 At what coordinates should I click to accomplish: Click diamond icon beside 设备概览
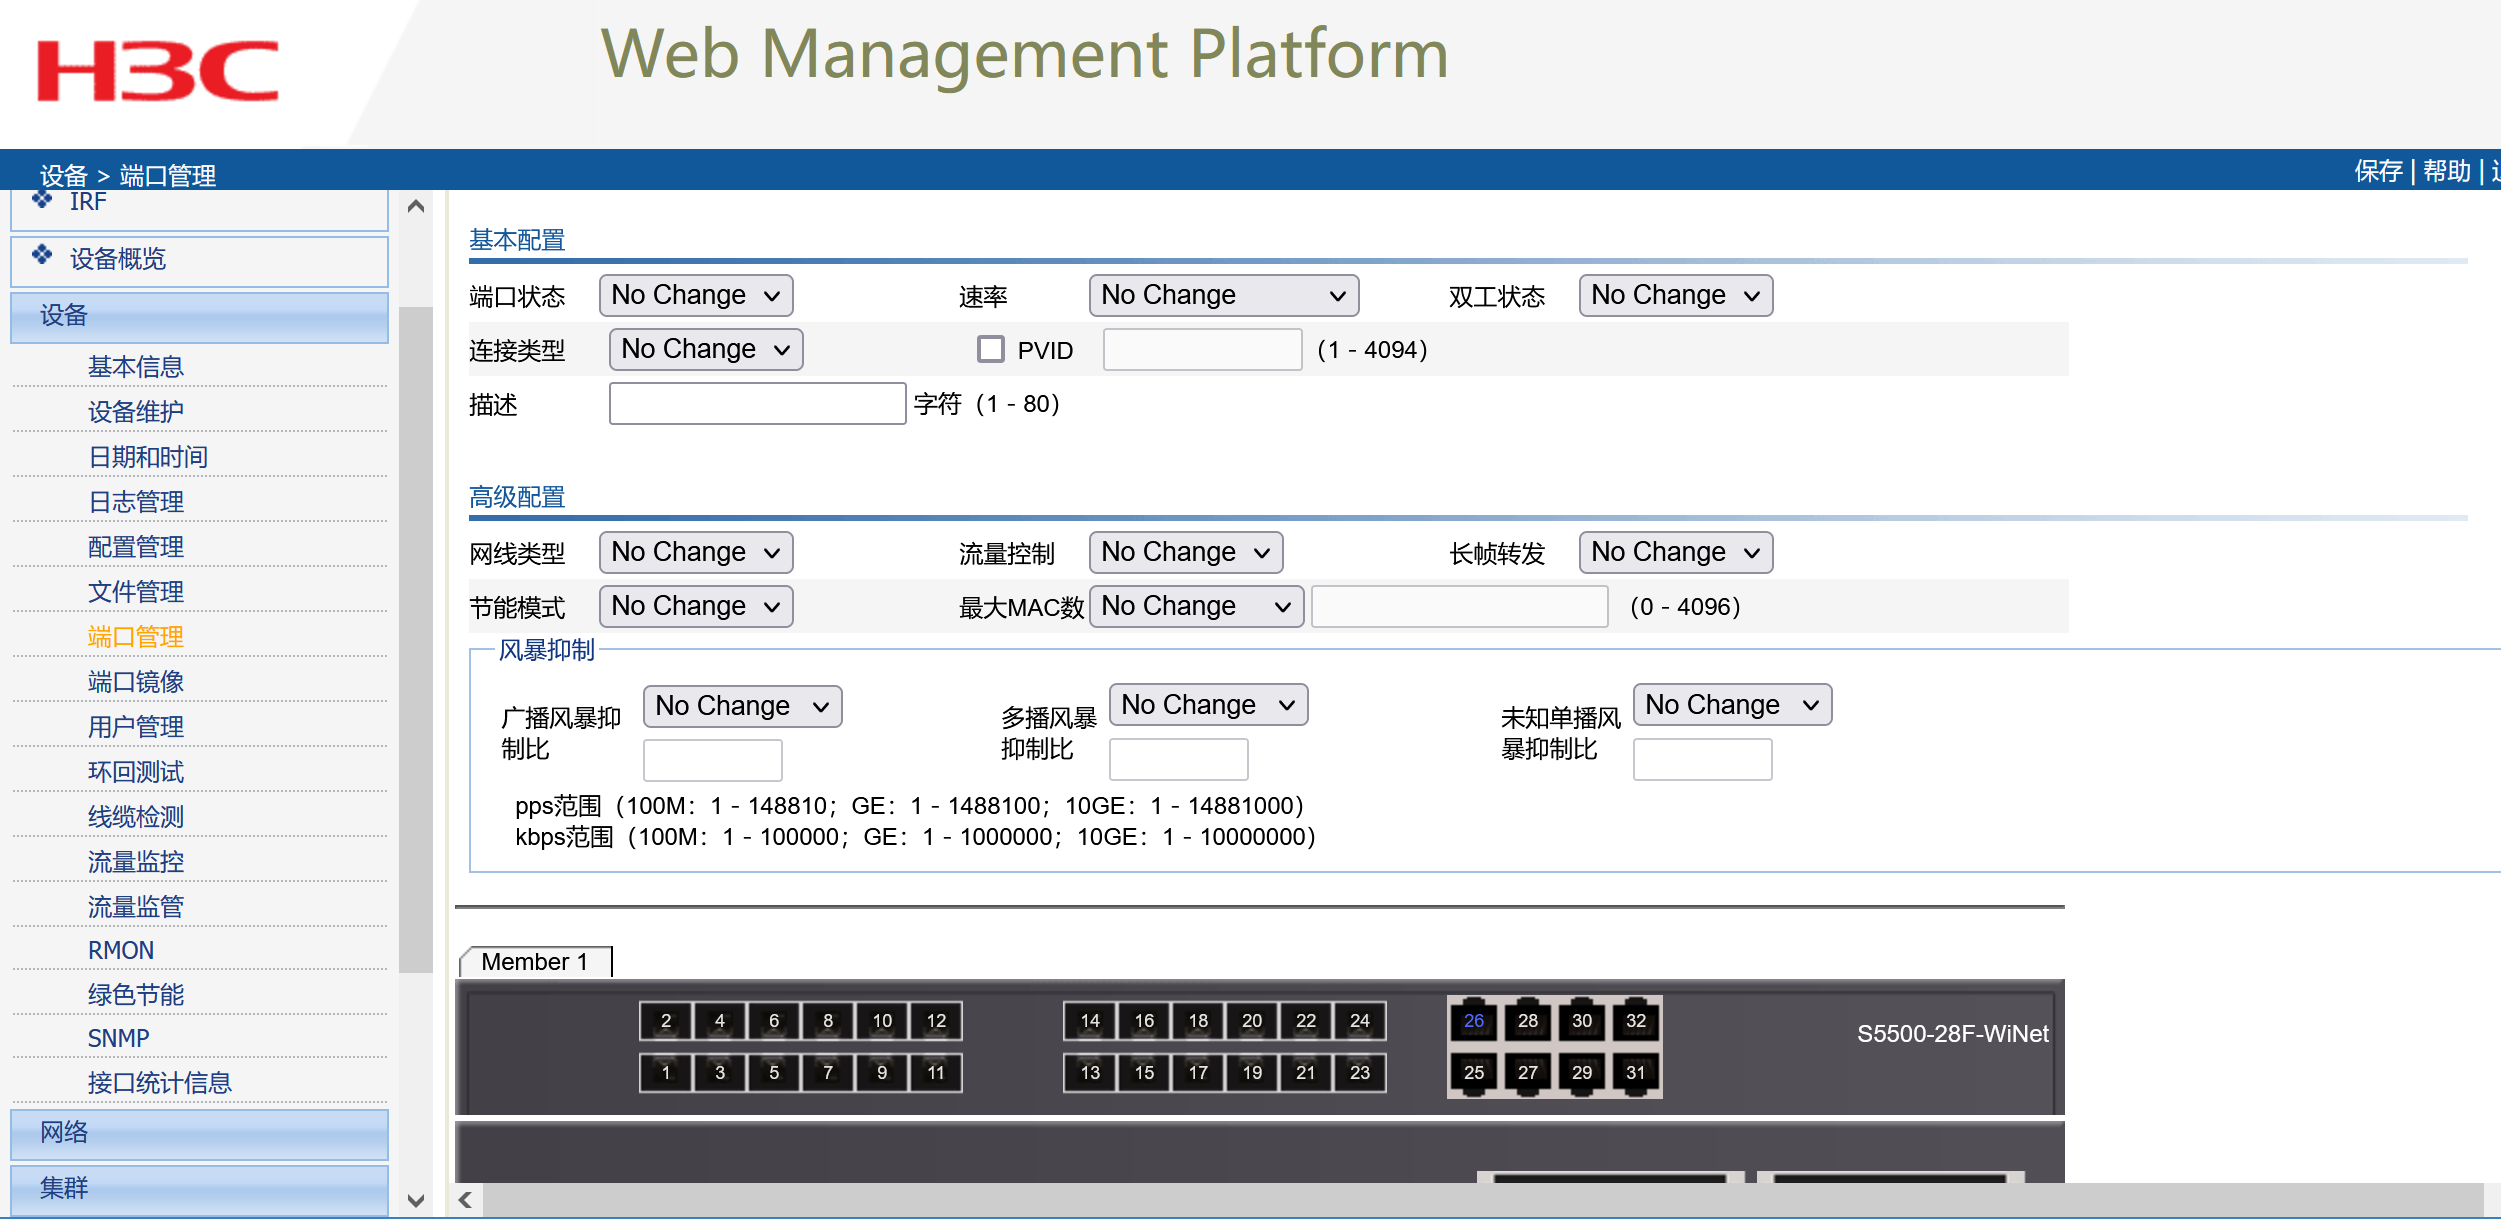tap(42, 256)
